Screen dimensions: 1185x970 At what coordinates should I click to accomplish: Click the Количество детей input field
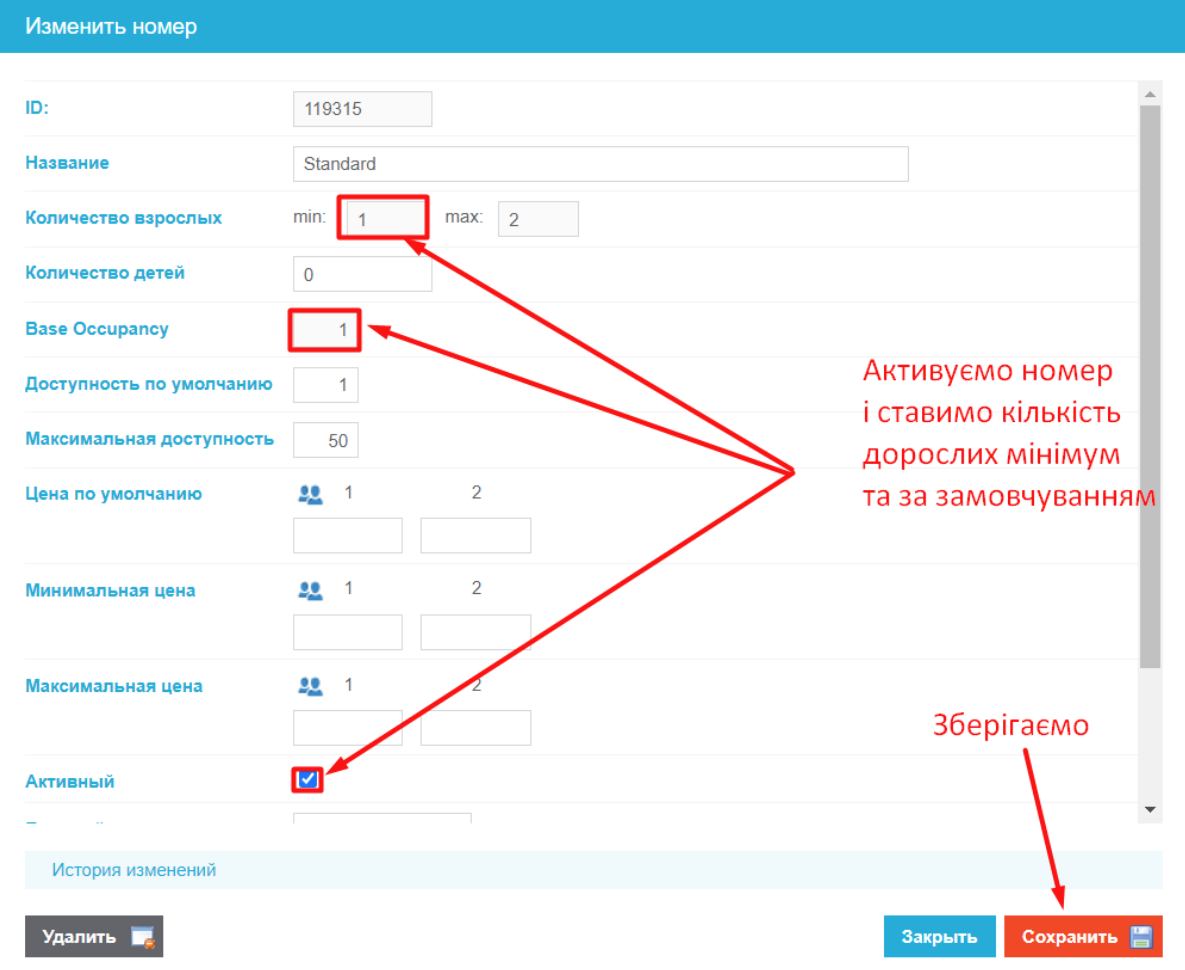coord(362,274)
